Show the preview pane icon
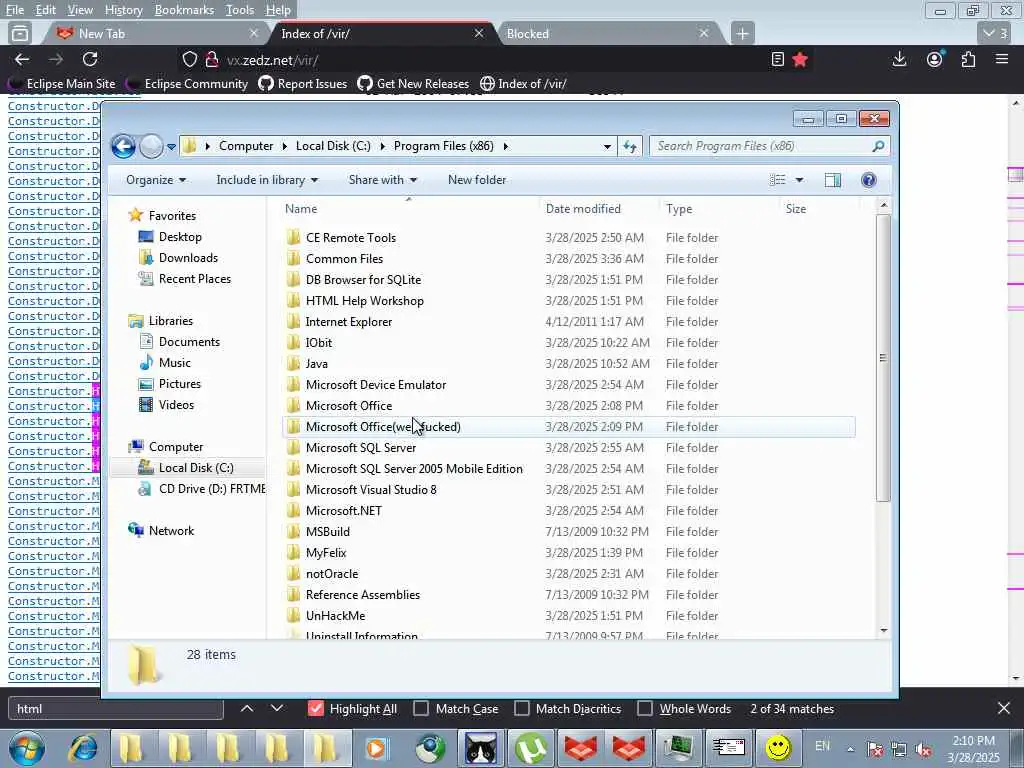 coord(833,180)
